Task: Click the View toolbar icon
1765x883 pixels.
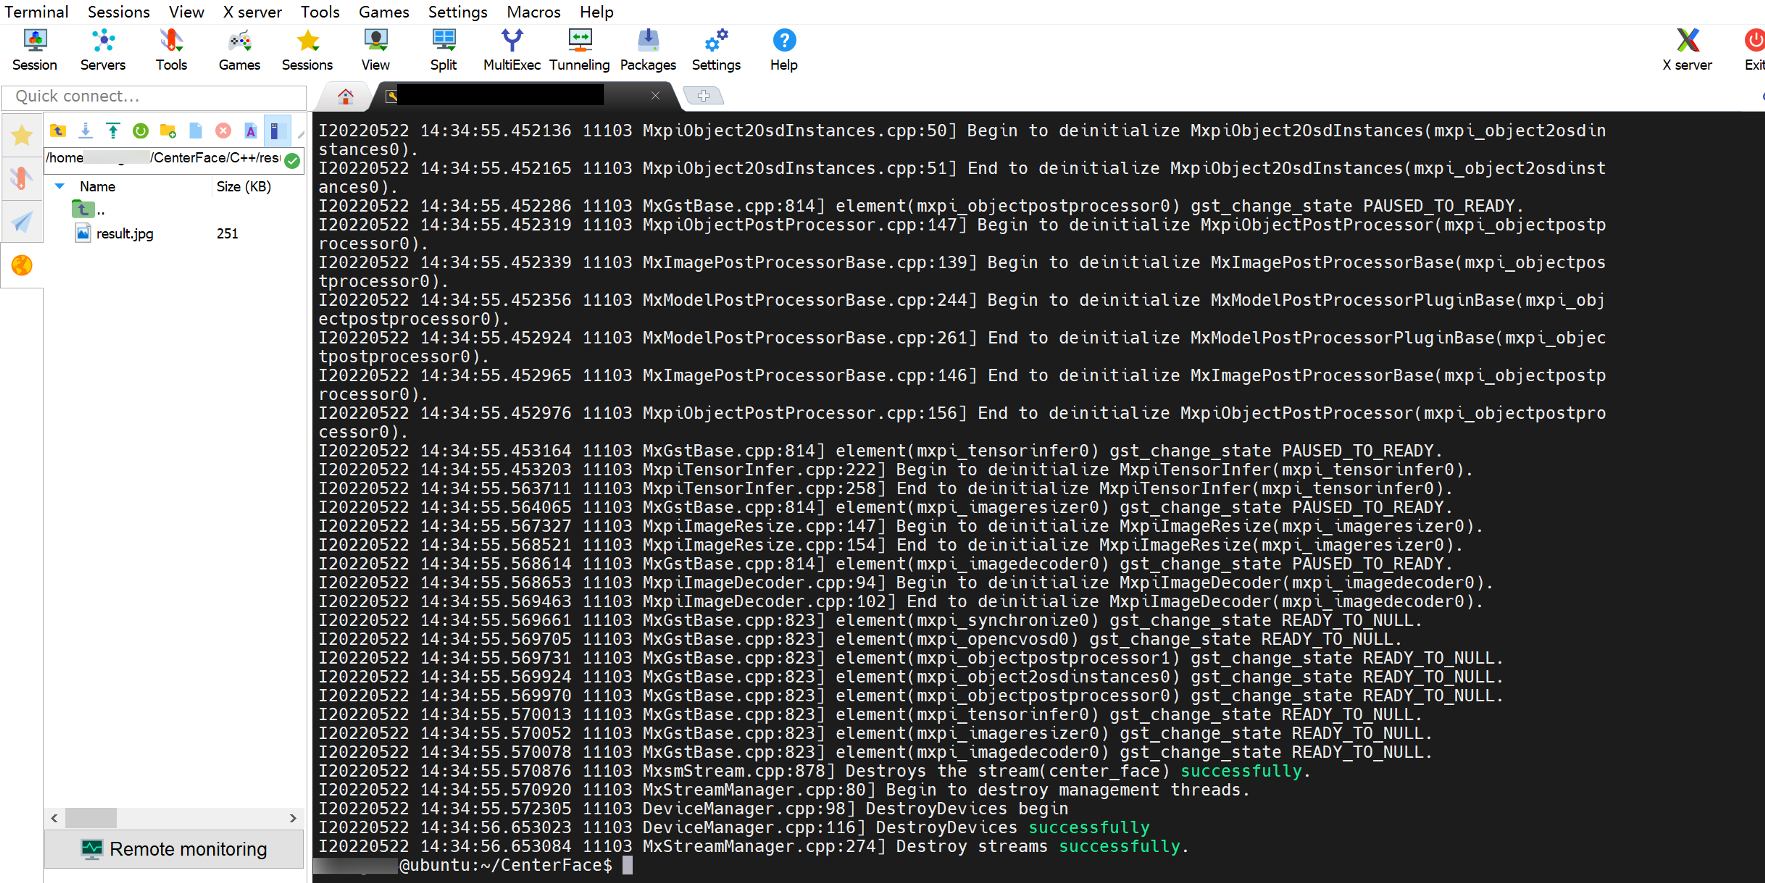Action: pyautogui.click(x=376, y=50)
